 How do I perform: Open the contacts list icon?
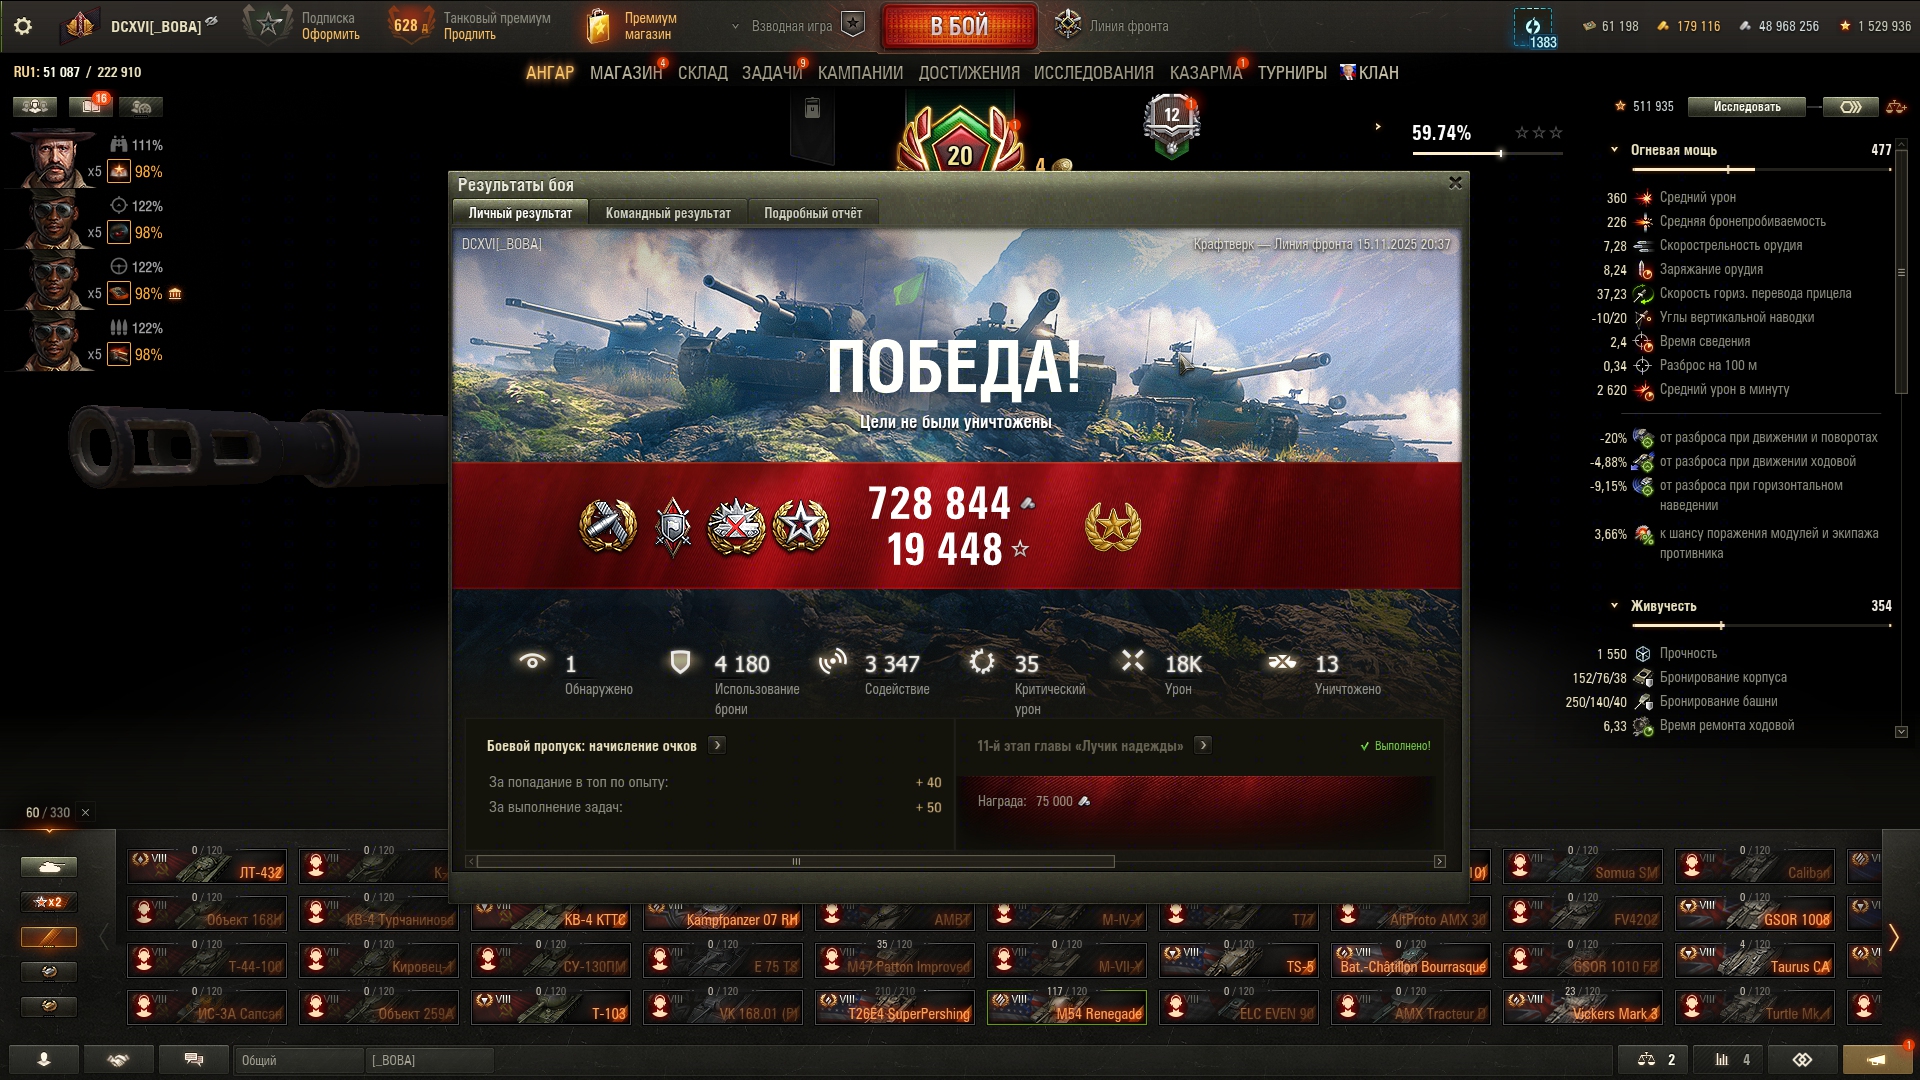[43, 1059]
